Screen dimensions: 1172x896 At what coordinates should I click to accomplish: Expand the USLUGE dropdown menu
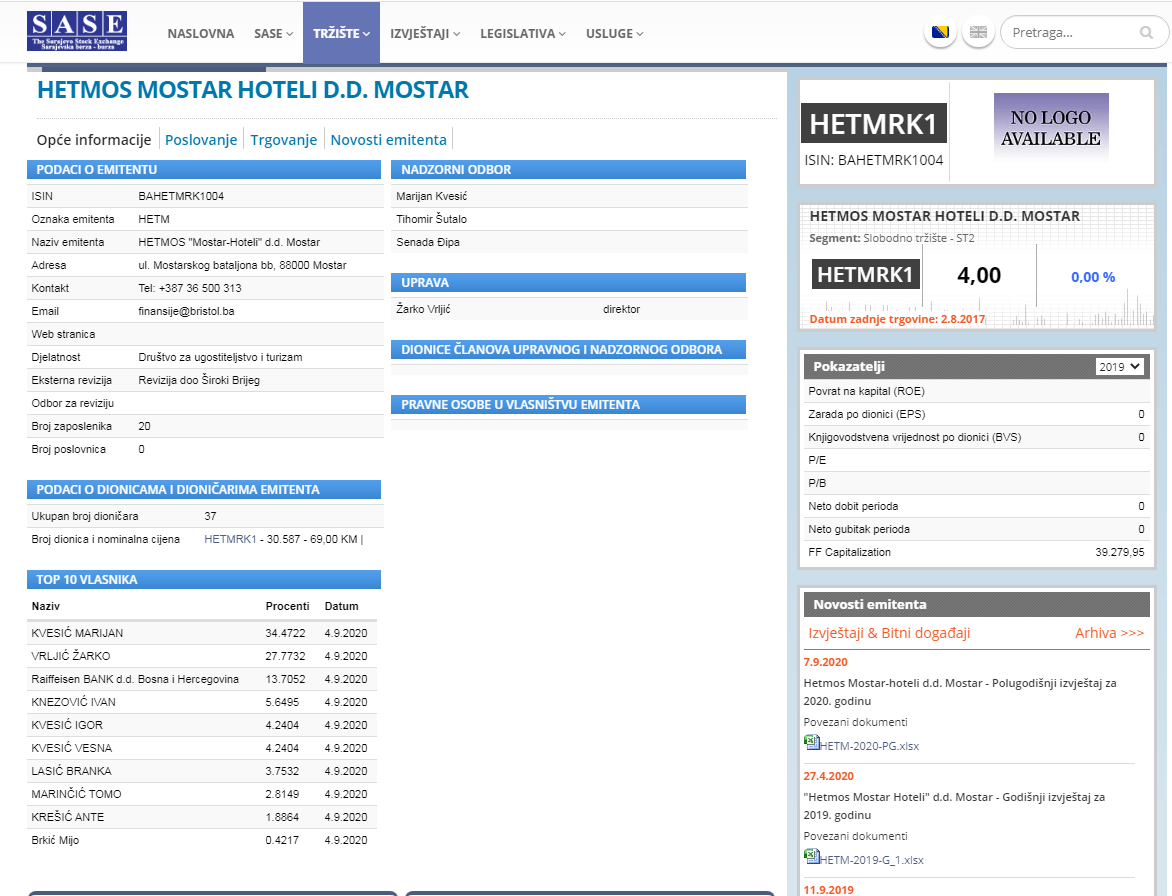click(x=614, y=34)
